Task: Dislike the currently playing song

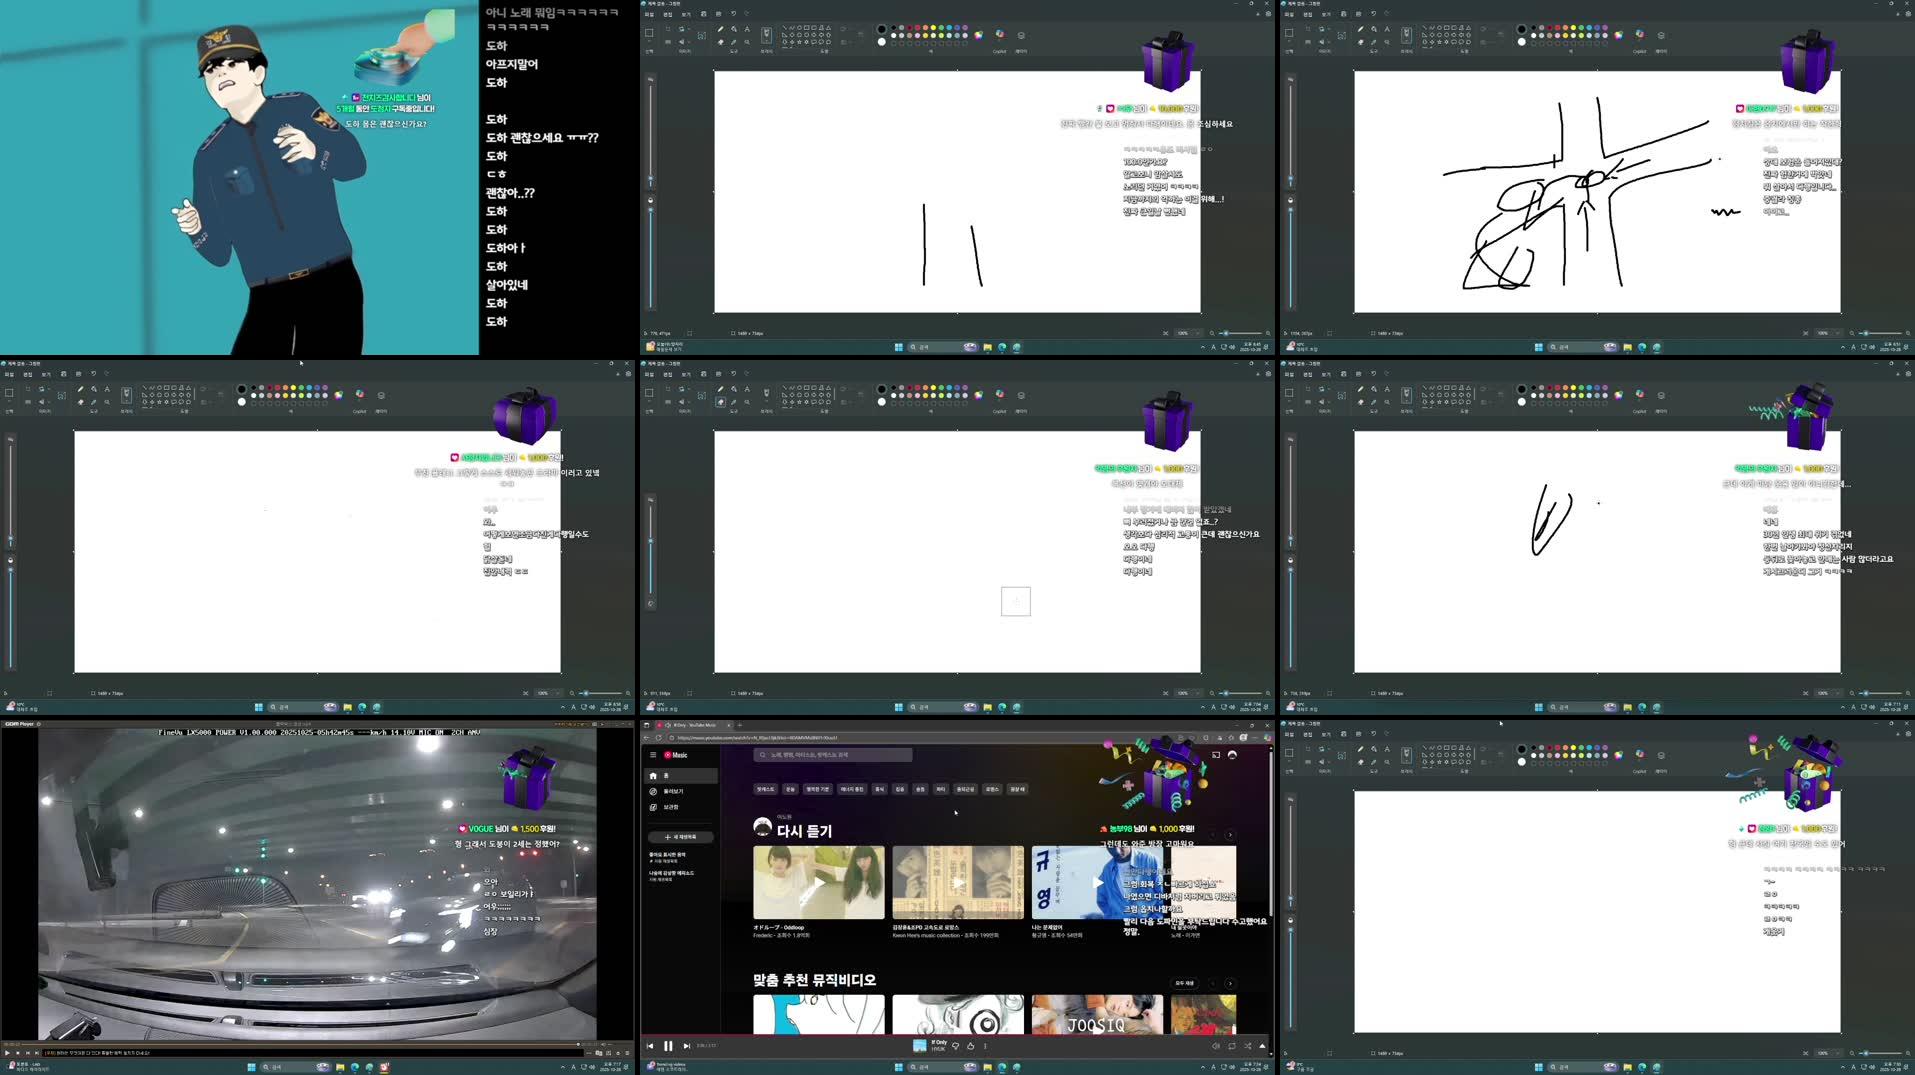Action: pos(955,1045)
